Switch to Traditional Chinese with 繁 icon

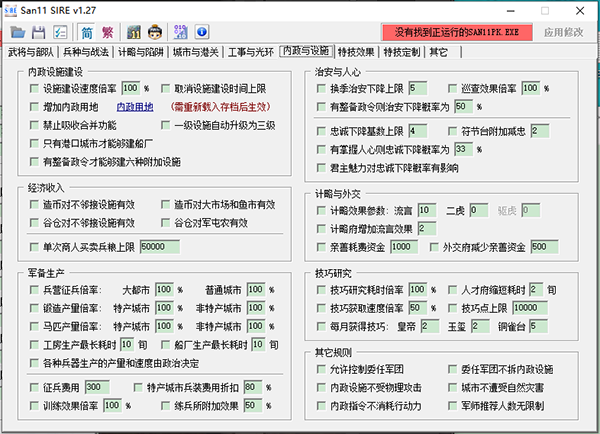click(108, 32)
